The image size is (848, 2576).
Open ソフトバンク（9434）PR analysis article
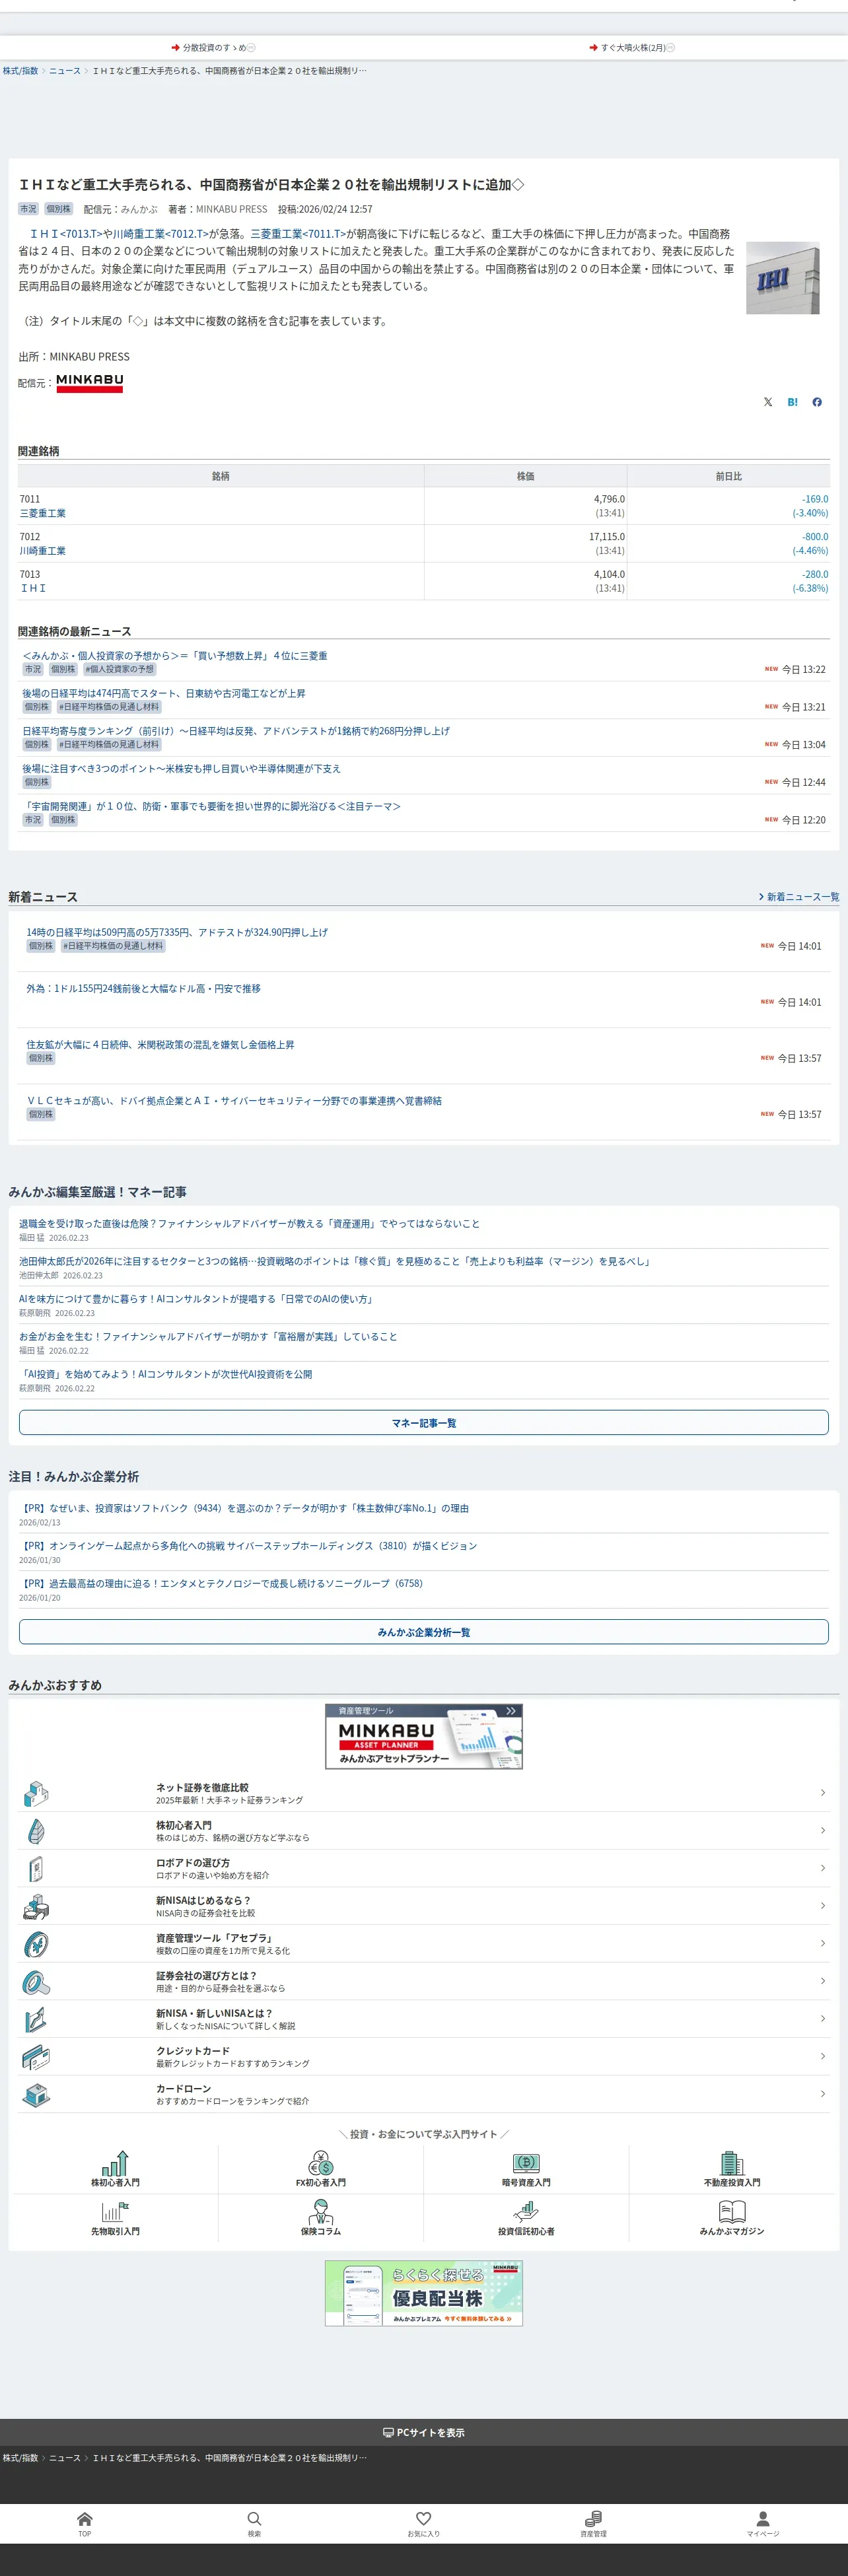[x=243, y=1508]
